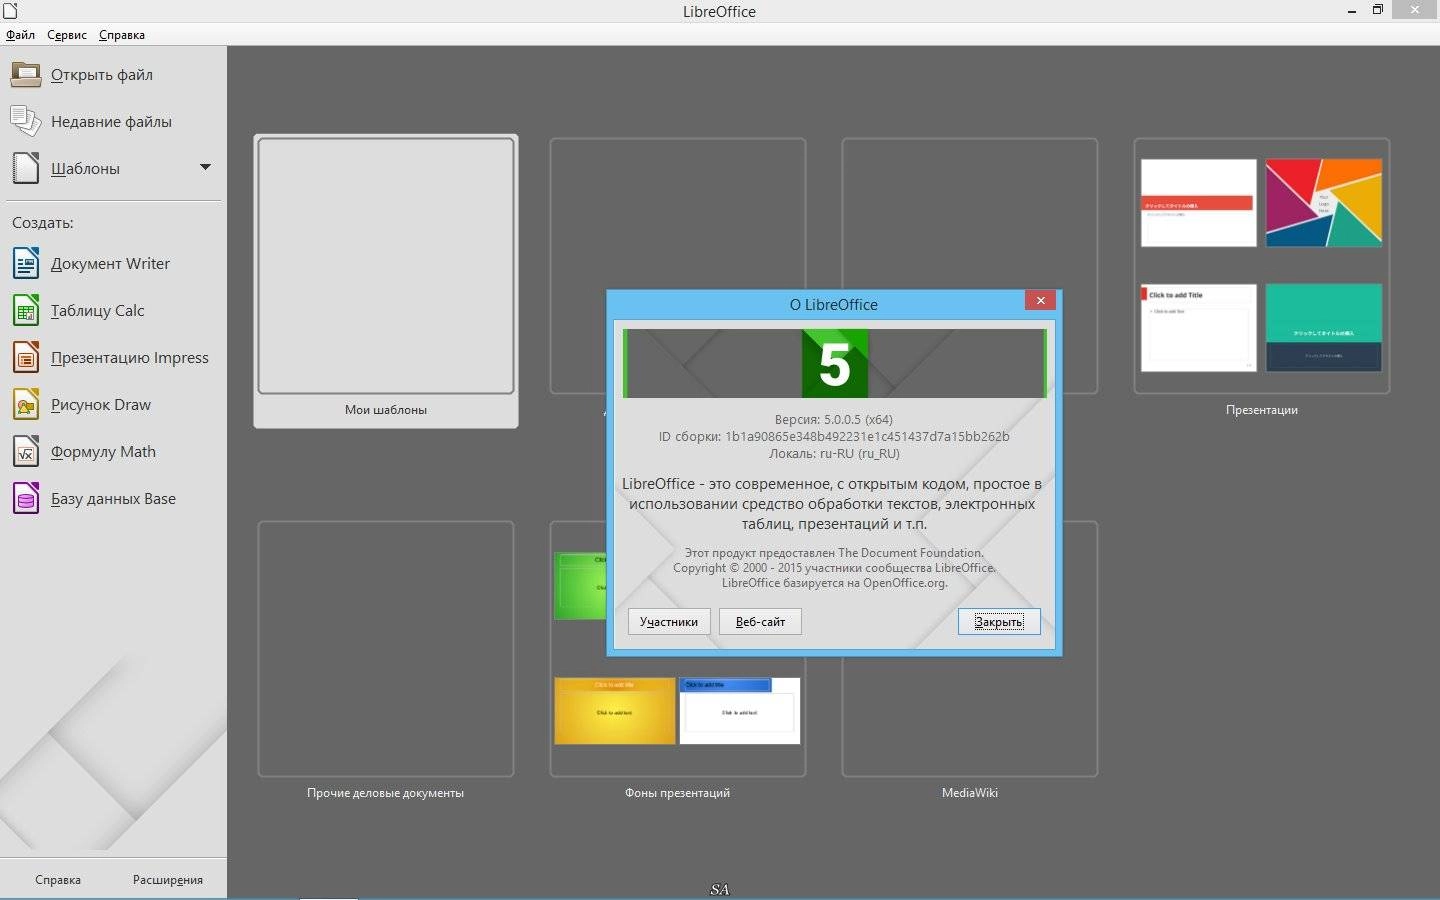1440x900 pixels.
Task: Select the green presentation background thumbnail
Action: click(x=580, y=586)
